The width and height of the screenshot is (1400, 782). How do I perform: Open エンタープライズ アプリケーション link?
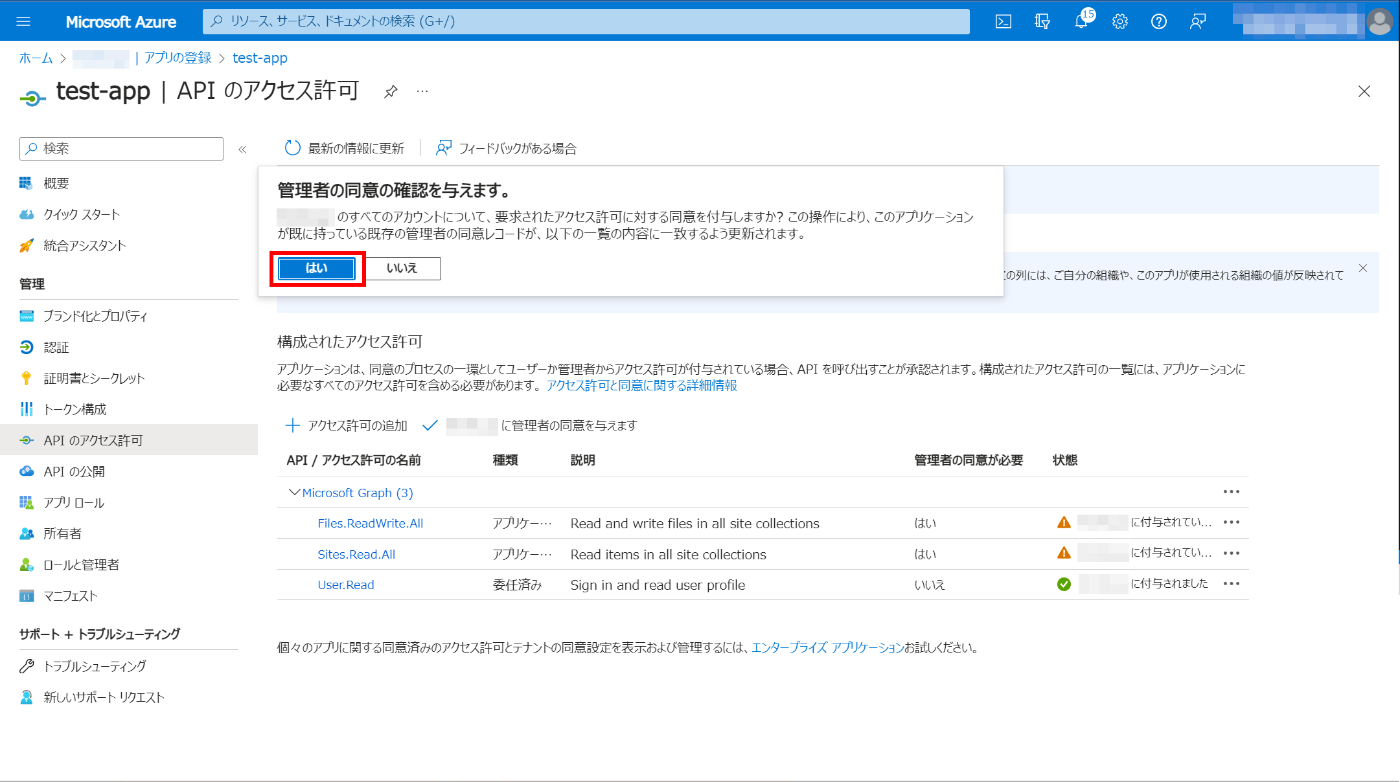coord(828,647)
